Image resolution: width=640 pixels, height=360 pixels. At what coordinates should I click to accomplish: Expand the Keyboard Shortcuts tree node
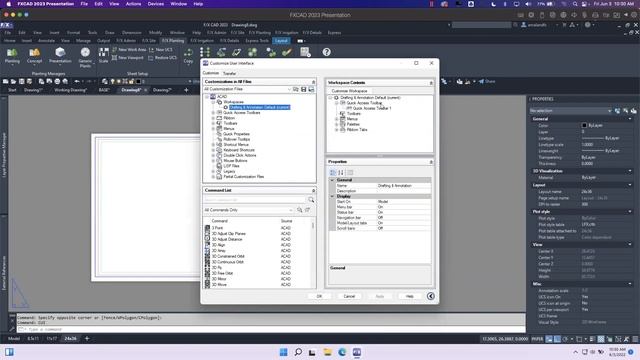coord(213,150)
